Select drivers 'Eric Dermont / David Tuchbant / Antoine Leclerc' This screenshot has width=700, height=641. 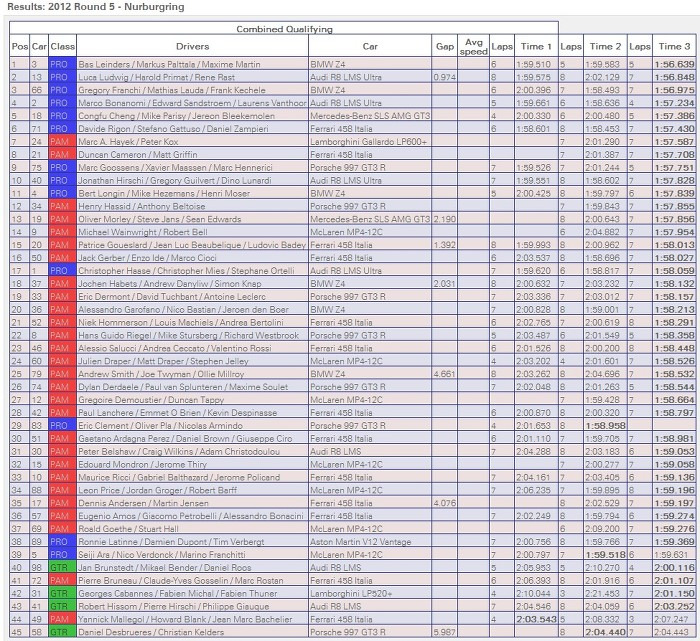pos(172,297)
